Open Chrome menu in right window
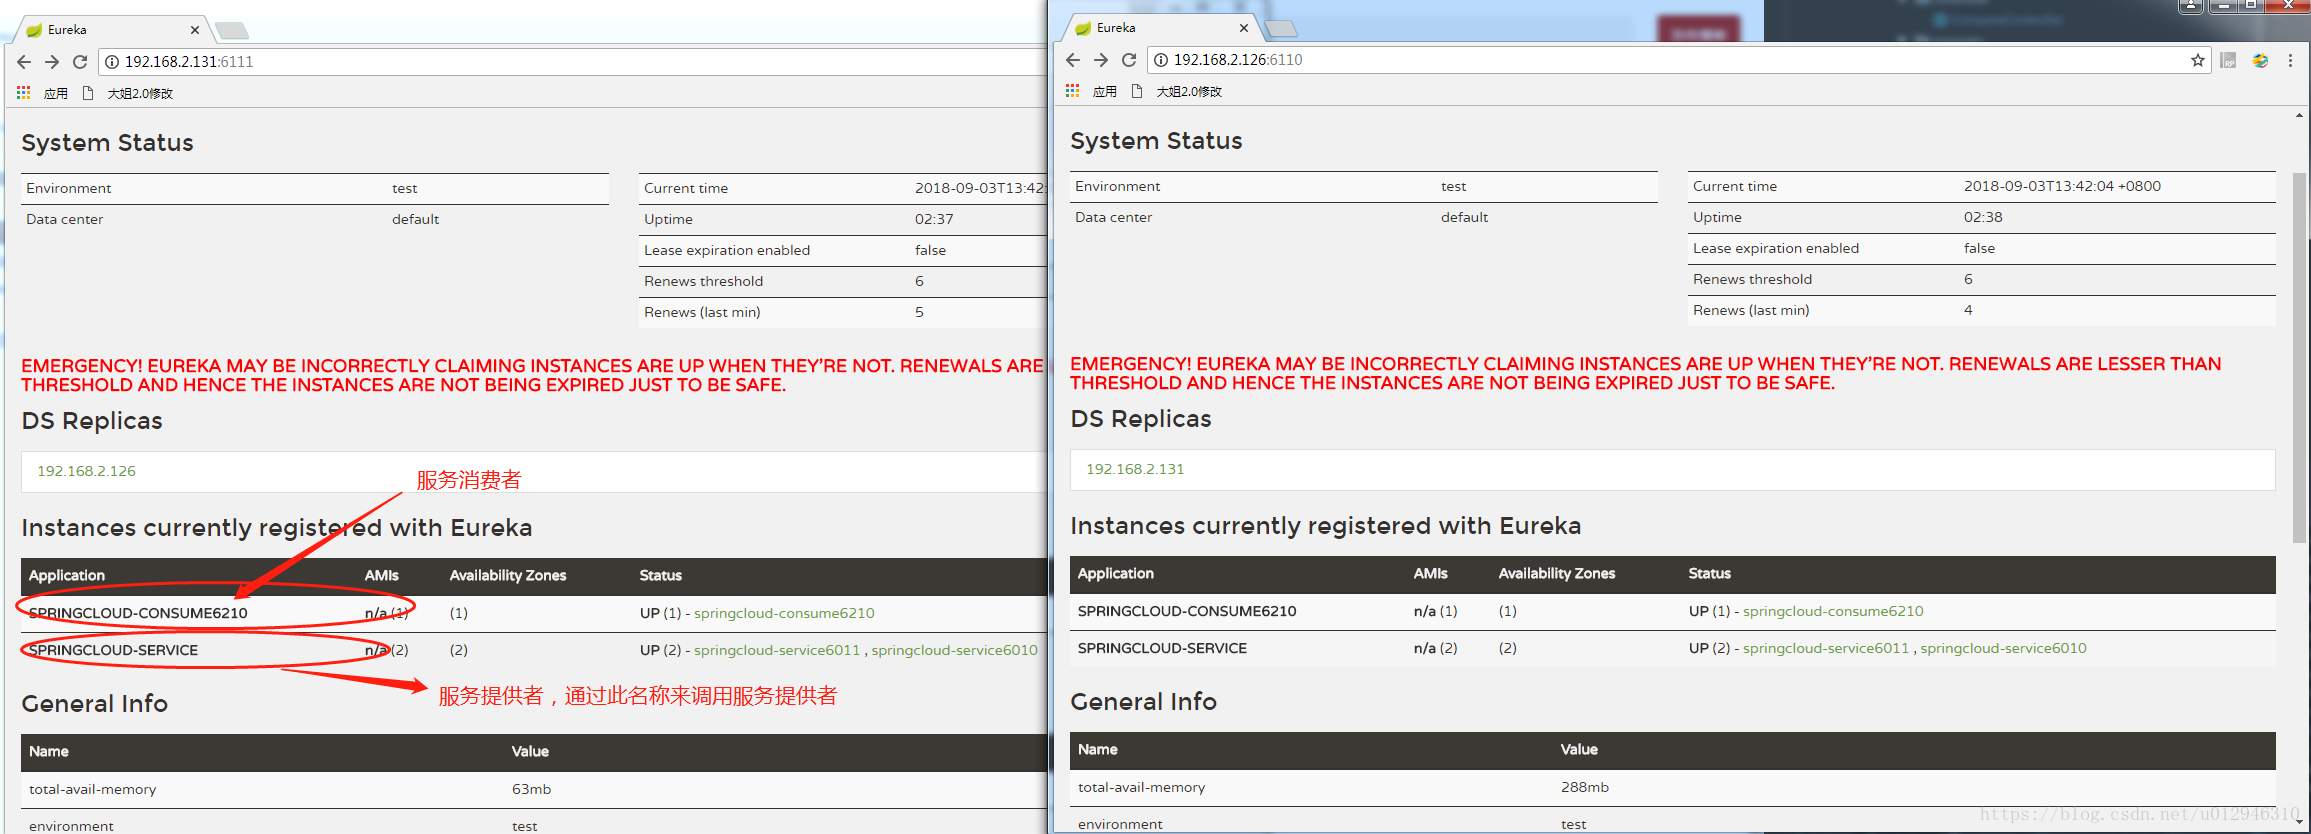2311x834 pixels. tap(2290, 60)
